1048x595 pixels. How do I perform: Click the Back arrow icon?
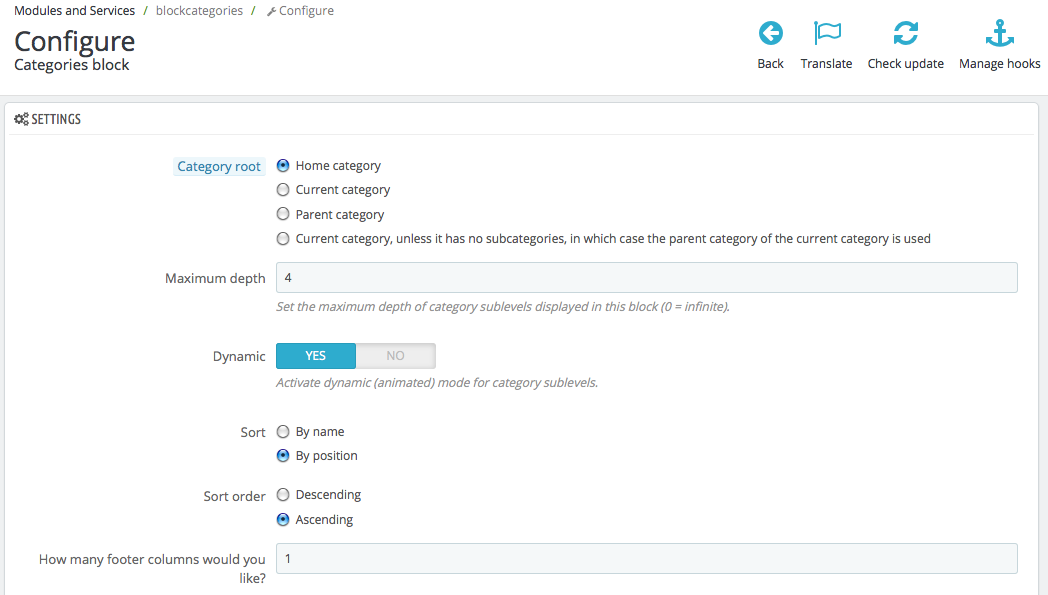click(x=770, y=33)
